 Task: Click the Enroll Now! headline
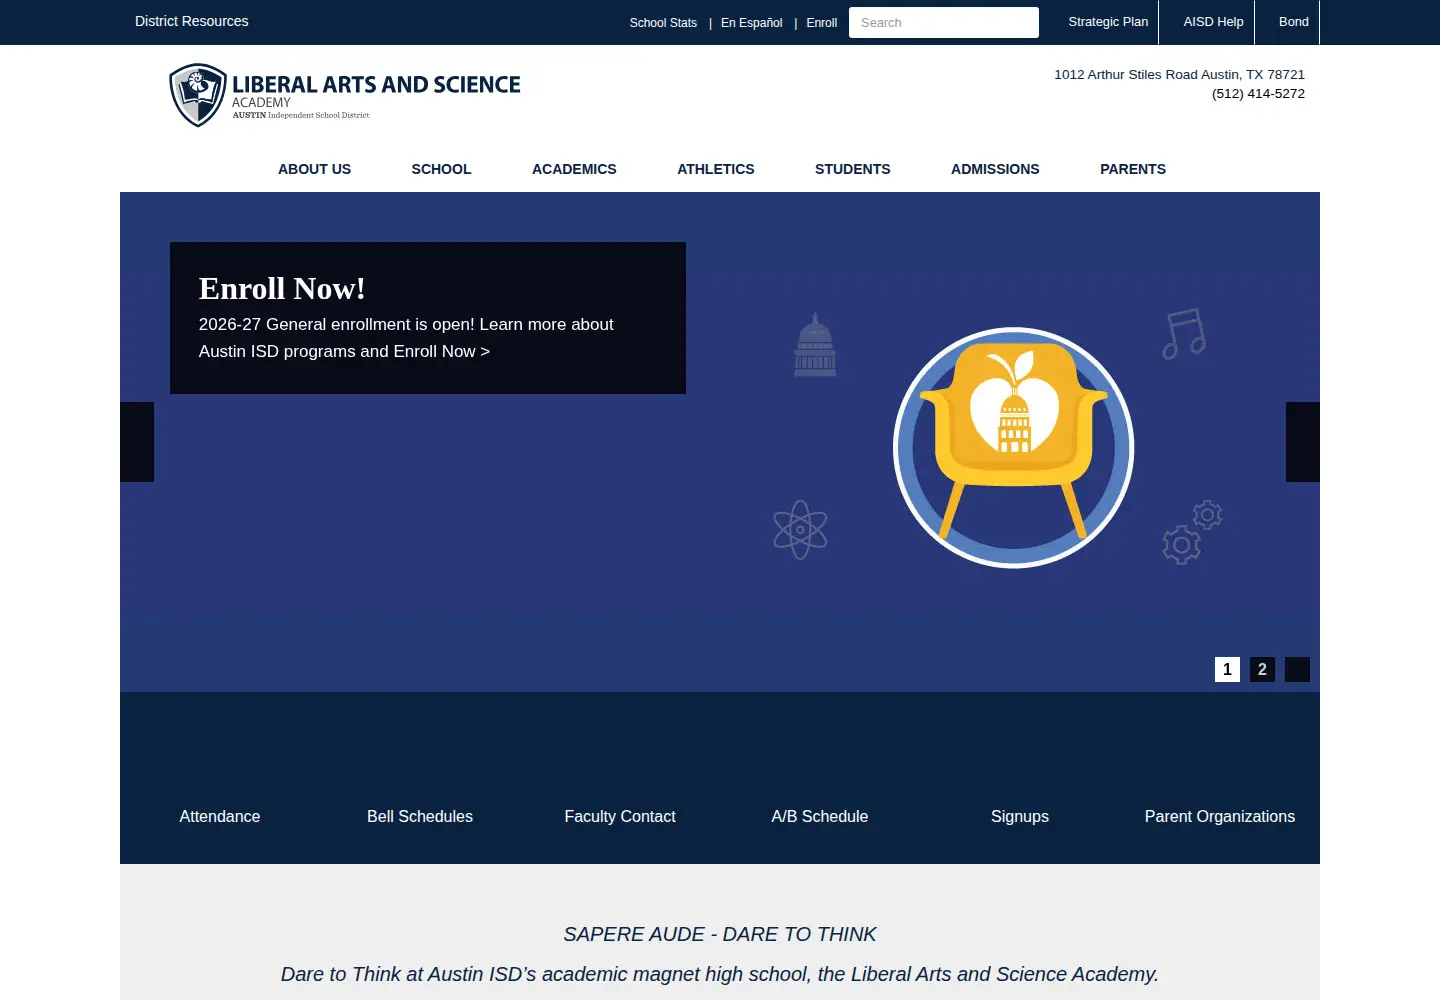point(282,288)
